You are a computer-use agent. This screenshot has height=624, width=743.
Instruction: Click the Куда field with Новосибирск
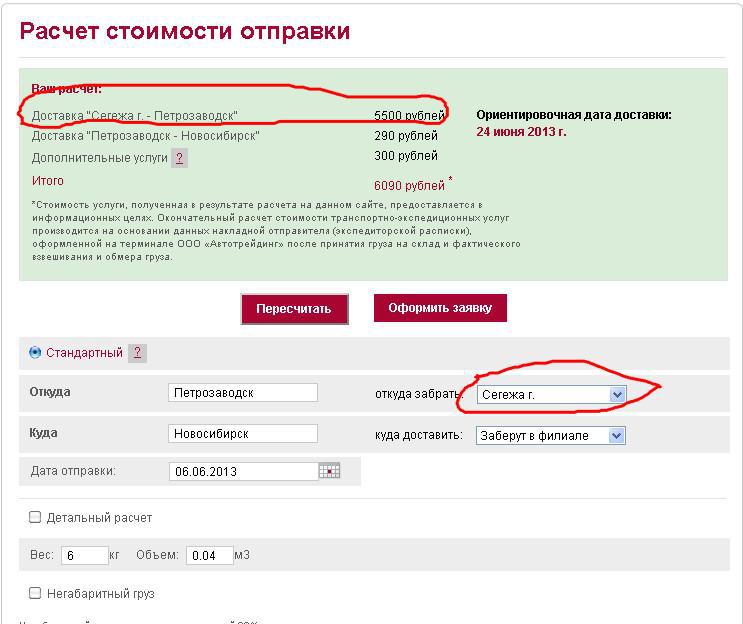(x=243, y=434)
